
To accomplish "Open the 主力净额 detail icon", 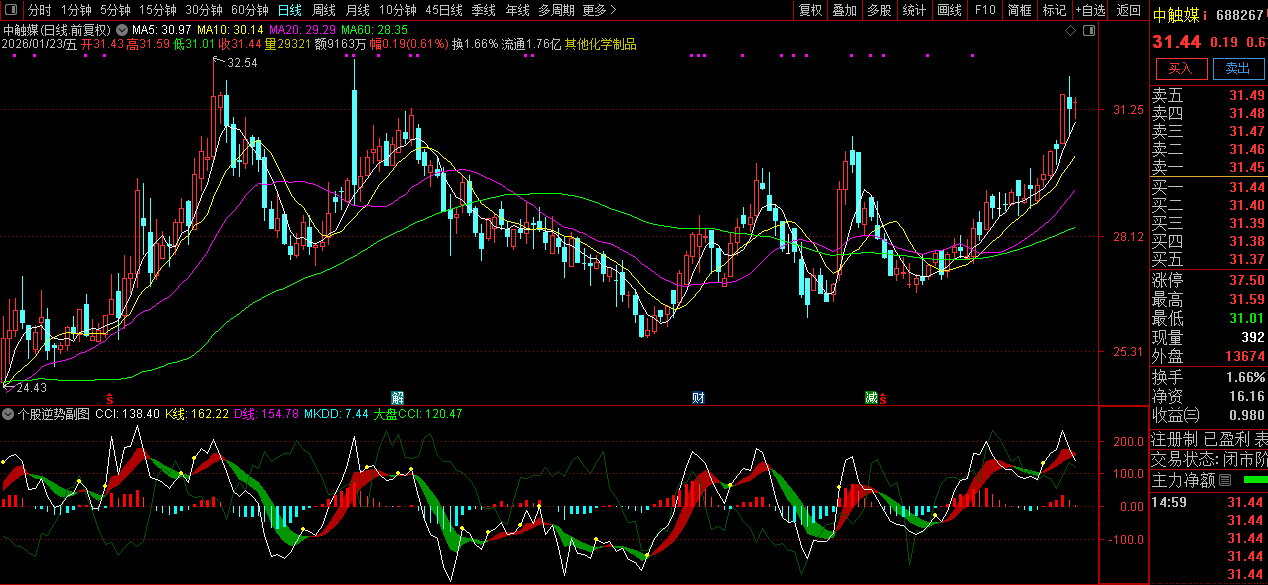I will click(1224, 481).
